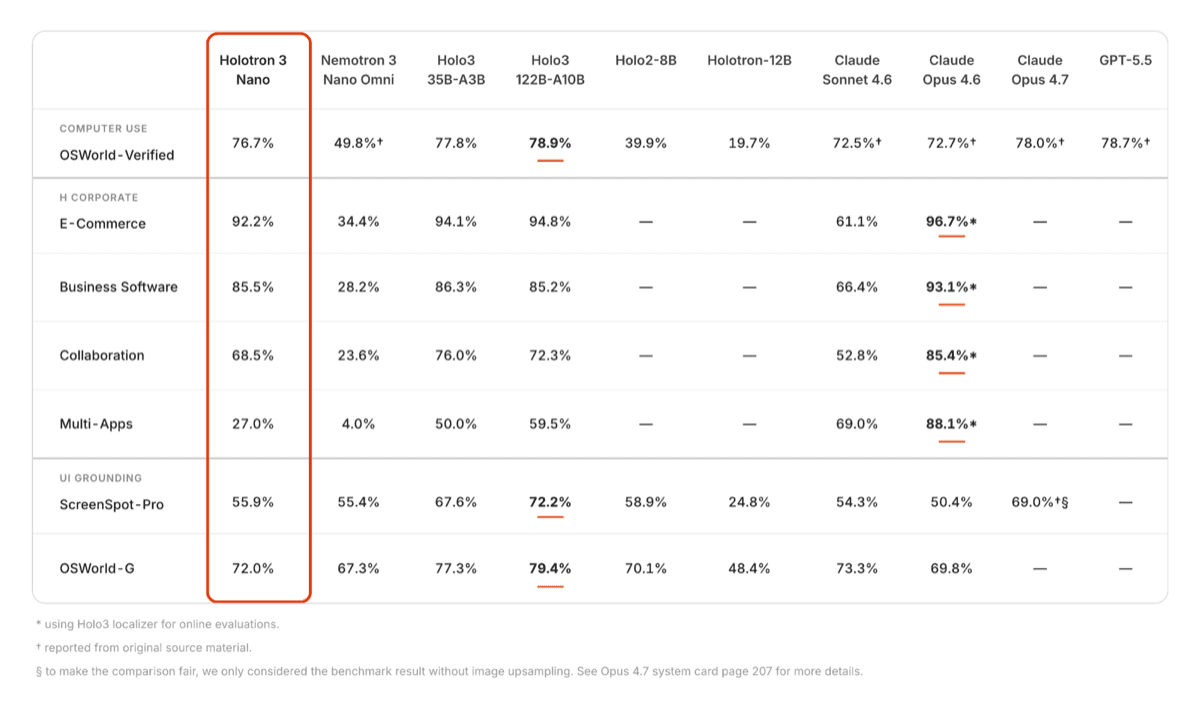Select the E-Commerce row label

pos(102,224)
